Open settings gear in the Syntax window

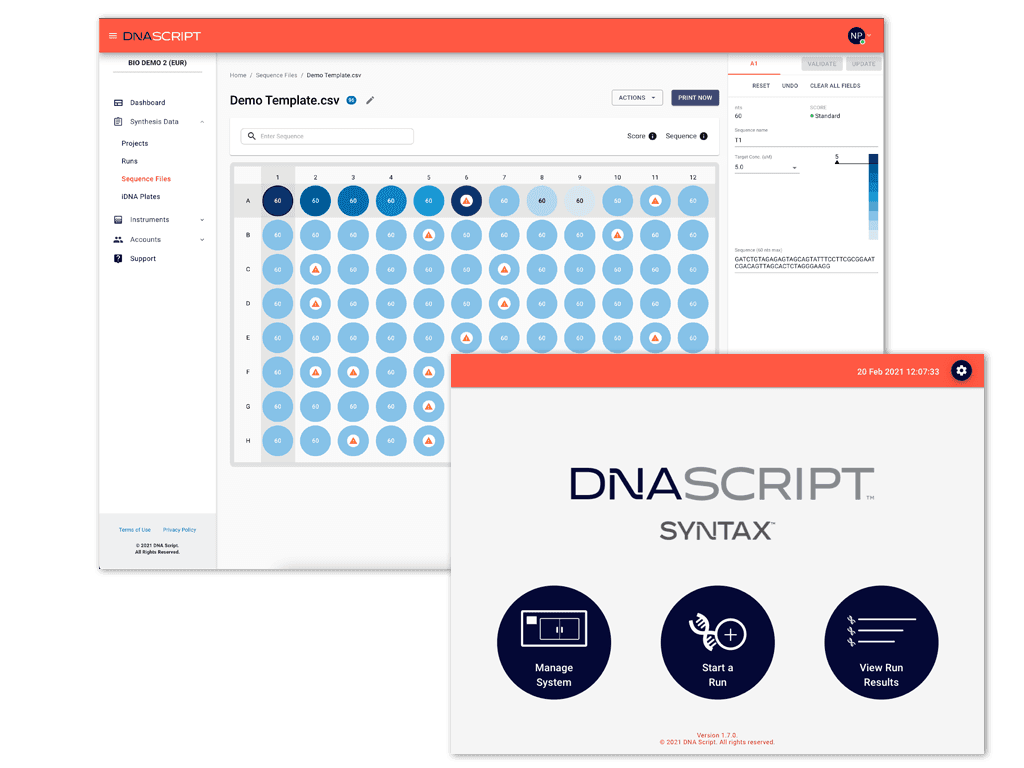(961, 371)
